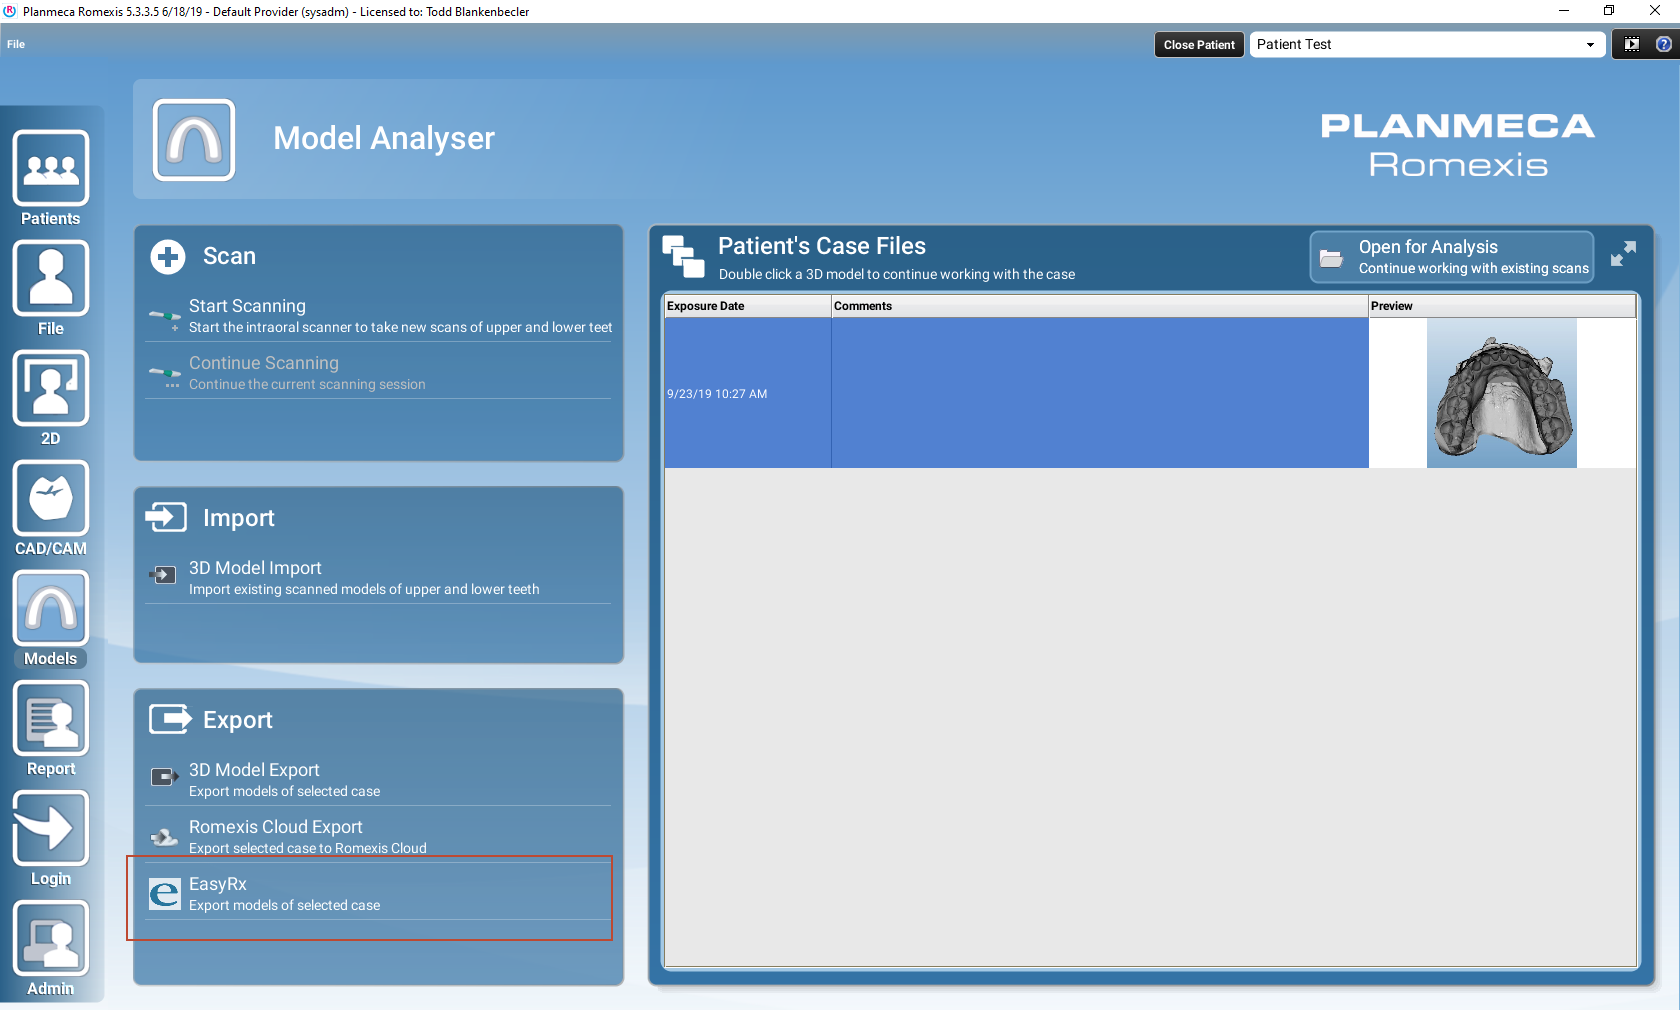Open the File module in sidebar
Viewport: 1680px width, 1010px height.
pos(51,288)
